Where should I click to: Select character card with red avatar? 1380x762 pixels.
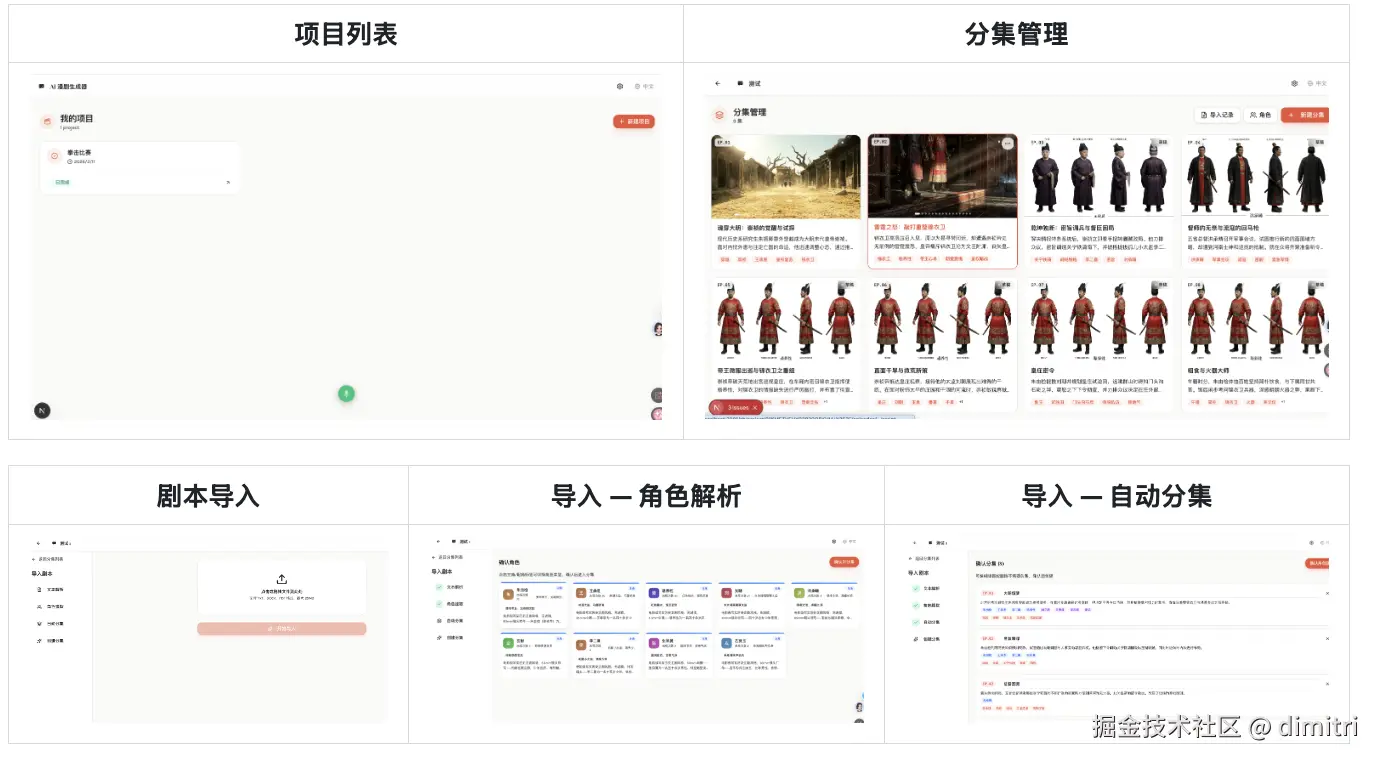tap(752, 604)
